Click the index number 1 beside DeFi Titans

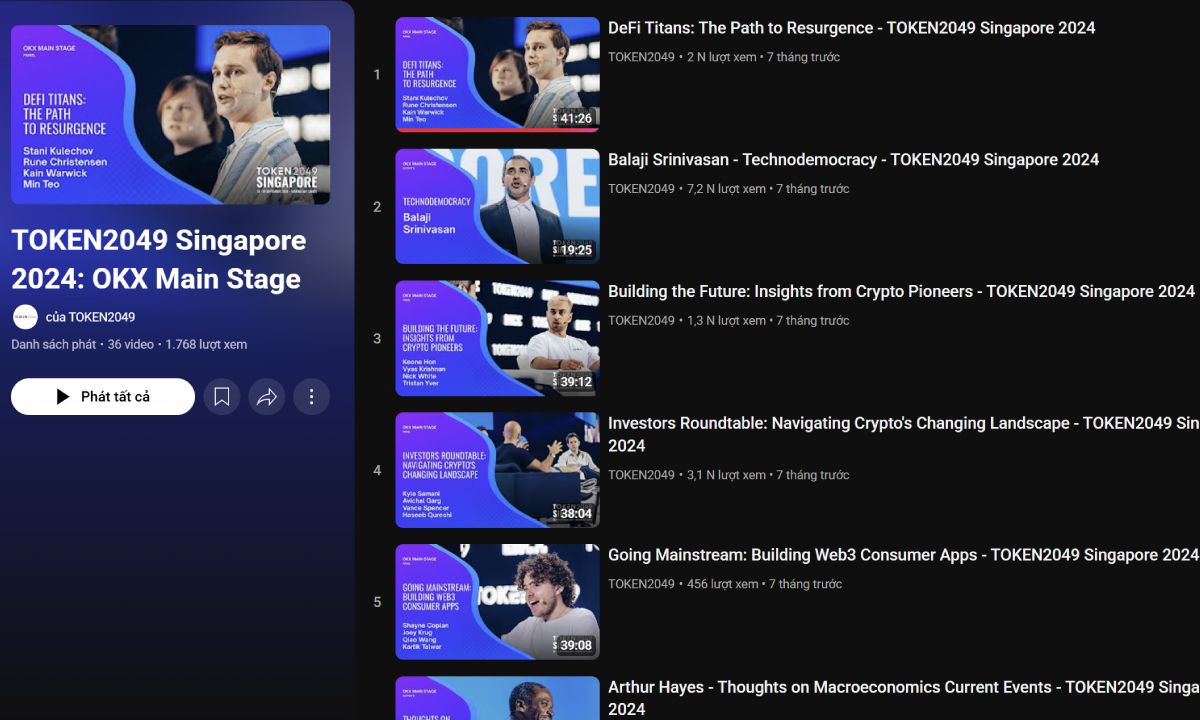tap(377, 75)
